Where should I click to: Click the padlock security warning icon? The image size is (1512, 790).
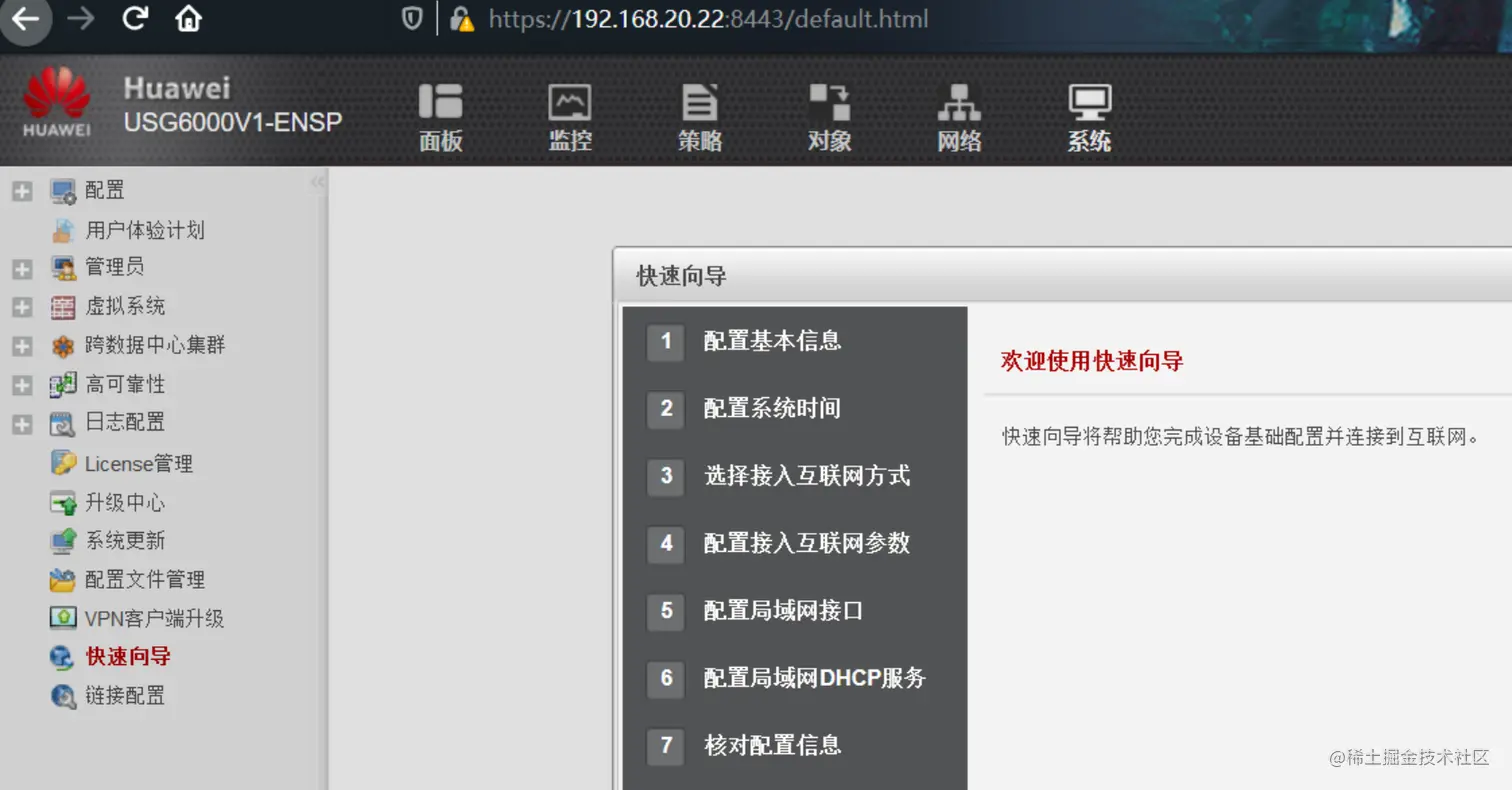coord(460,19)
